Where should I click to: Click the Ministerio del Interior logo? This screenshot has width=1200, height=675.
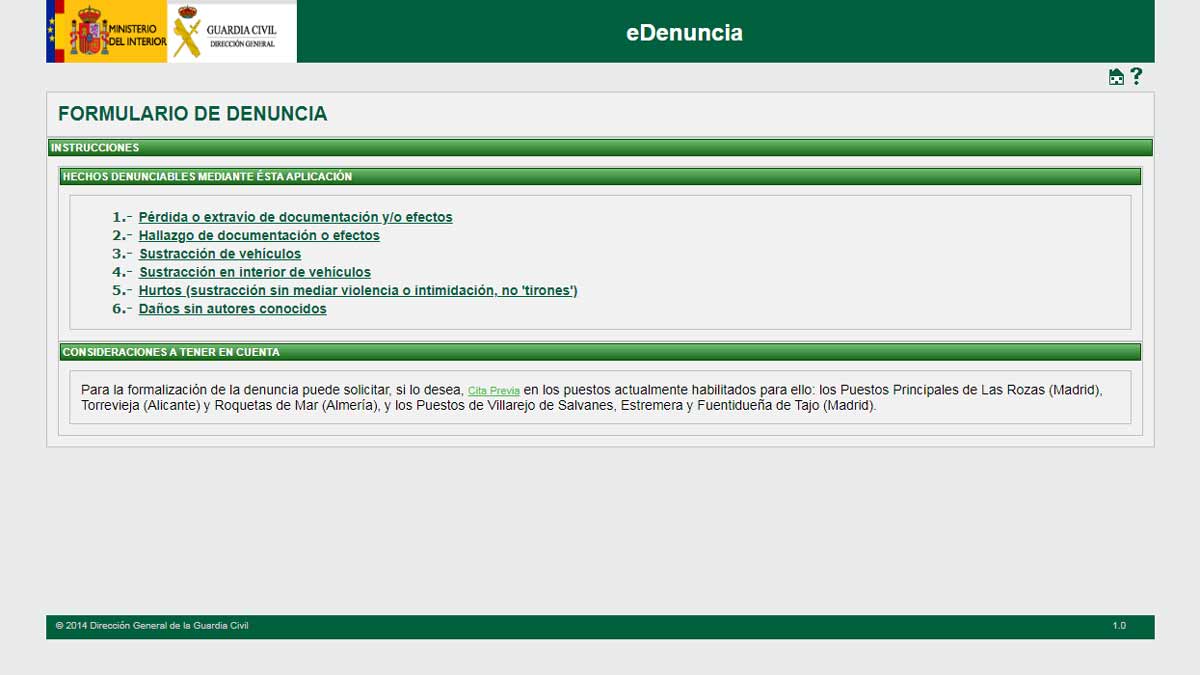107,31
